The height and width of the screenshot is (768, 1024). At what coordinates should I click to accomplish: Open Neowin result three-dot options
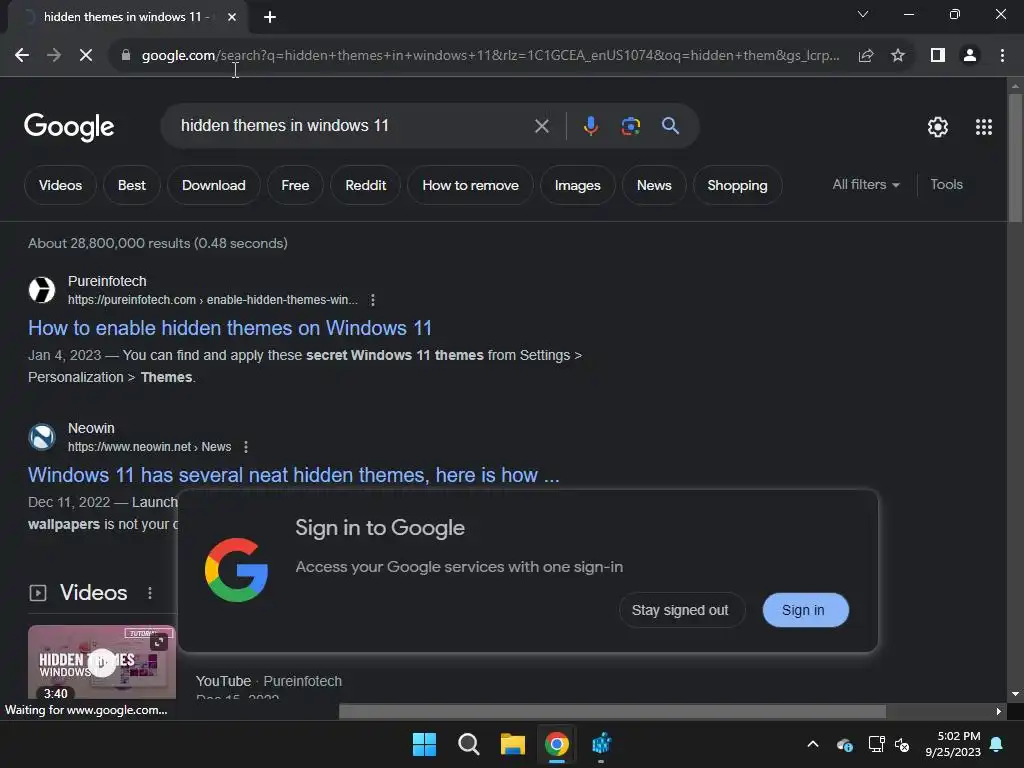246,447
